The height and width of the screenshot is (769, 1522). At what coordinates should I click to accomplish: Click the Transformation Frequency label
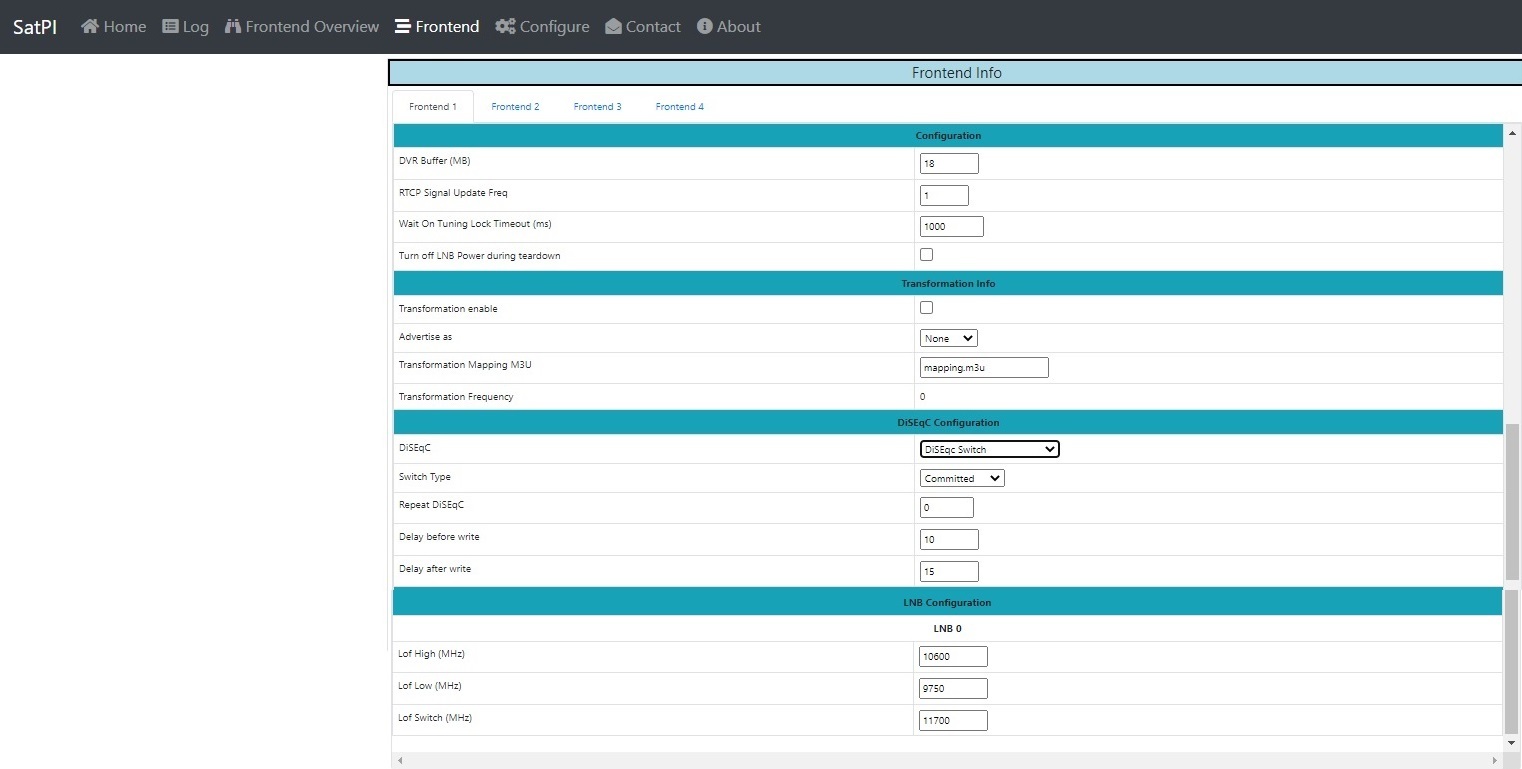coord(456,397)
